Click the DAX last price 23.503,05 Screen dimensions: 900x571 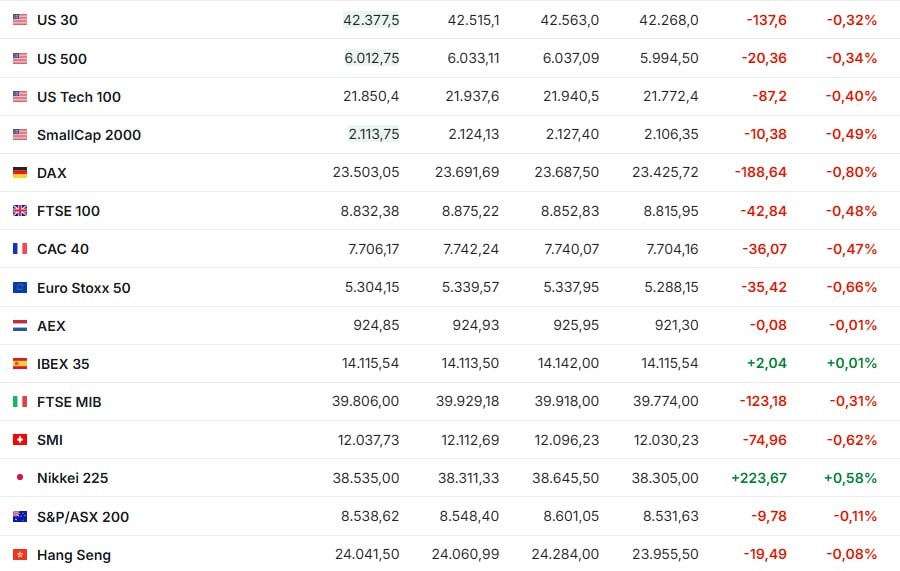[x=366, y=173]
